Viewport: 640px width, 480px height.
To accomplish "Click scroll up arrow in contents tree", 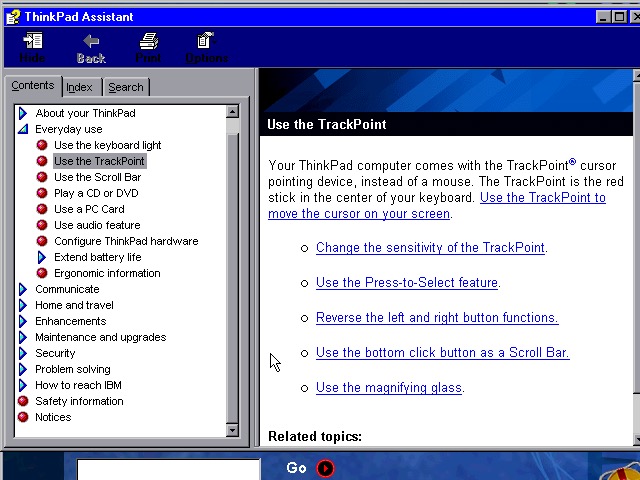I will [x=232, y=111].
